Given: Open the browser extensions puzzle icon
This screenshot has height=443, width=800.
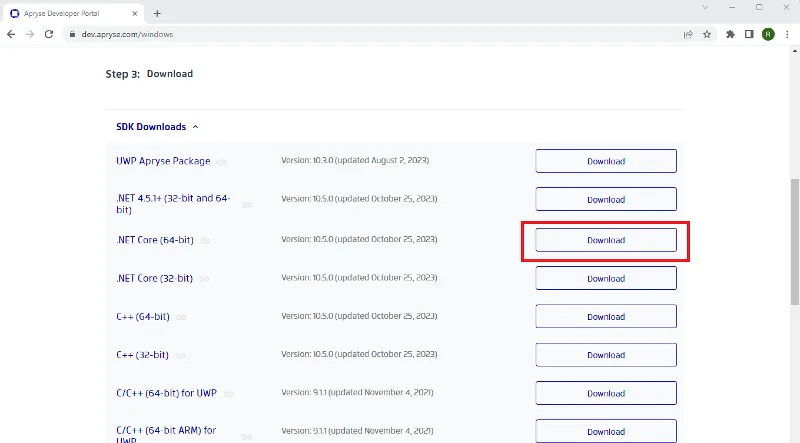Looking at the screenshot, I should [x=730, y=34].
